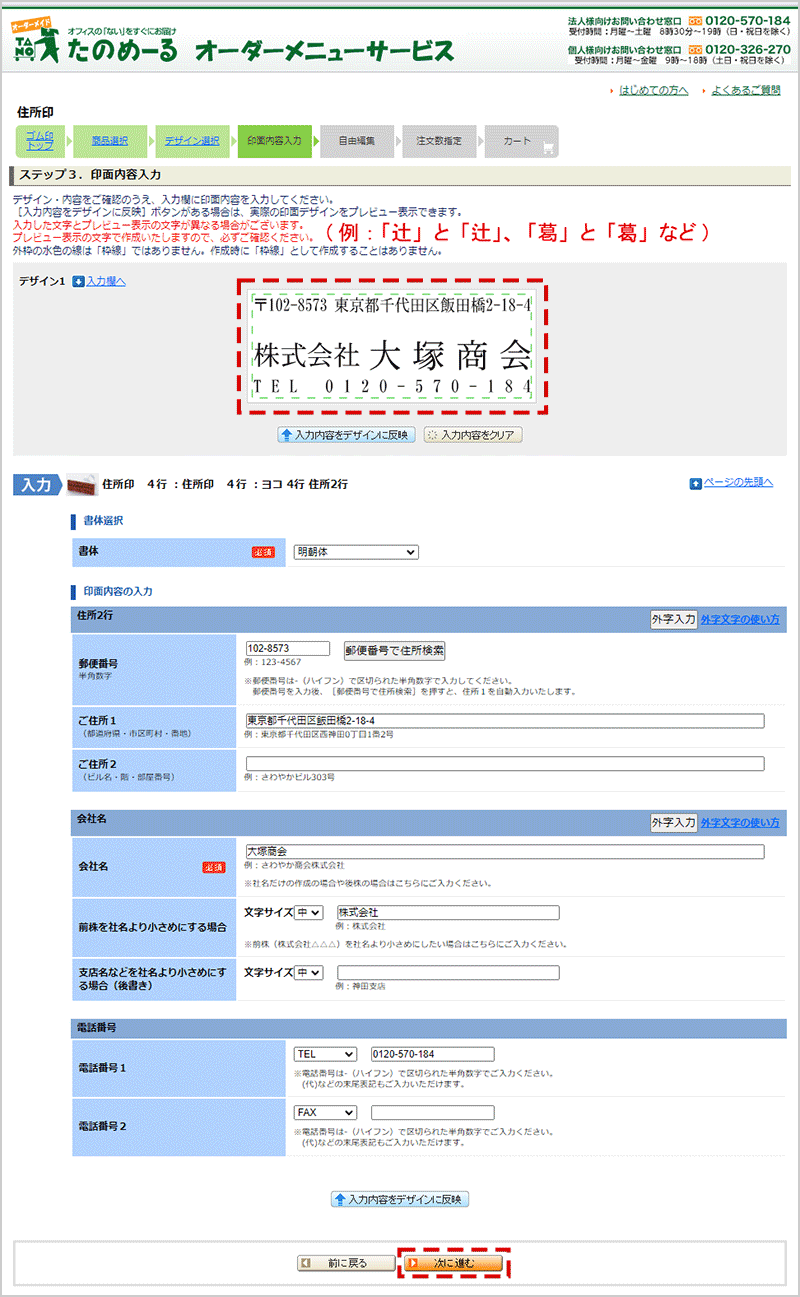Click lower 入力内容をデザインに反映 button
This screenshot has width=800, height=1297.
(x=400, y=1199)
